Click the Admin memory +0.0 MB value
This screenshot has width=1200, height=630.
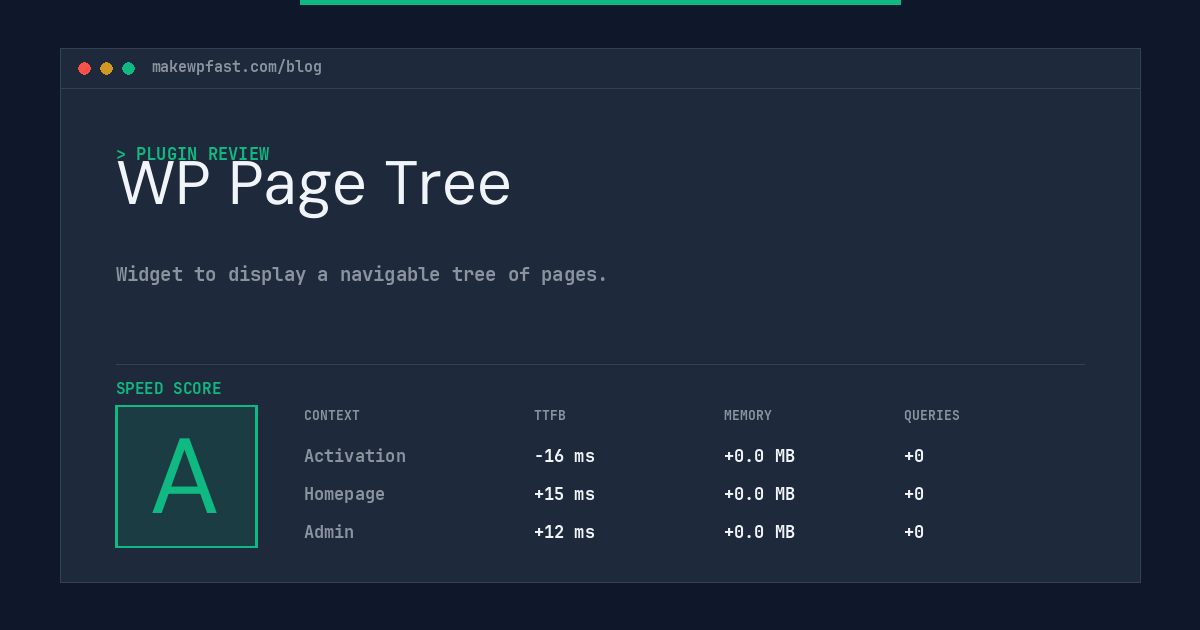click(x=759, y=532)
